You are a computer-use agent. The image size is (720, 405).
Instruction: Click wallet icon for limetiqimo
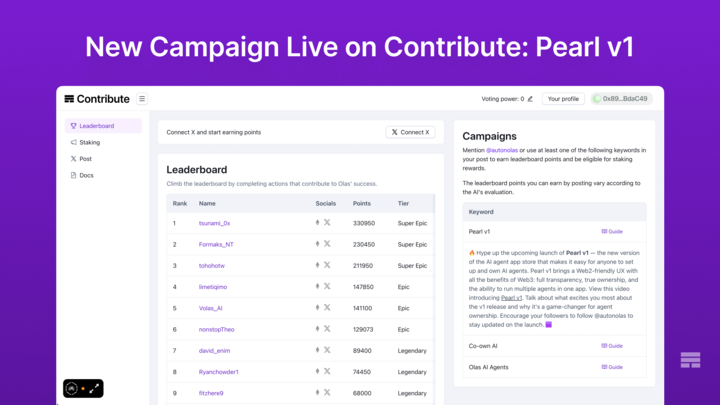point(317,286)
